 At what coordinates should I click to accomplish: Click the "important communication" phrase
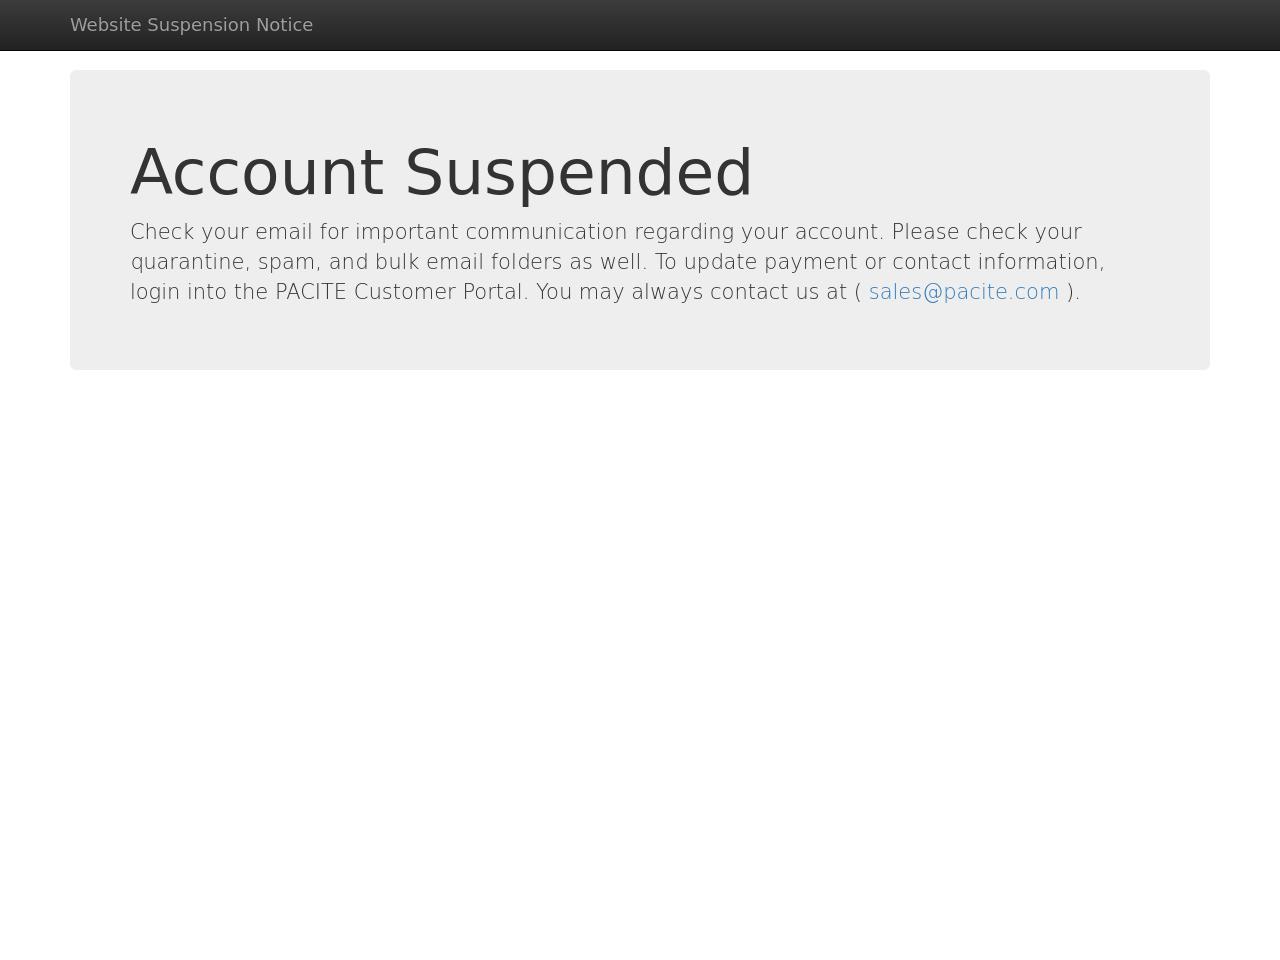(491, 232)
